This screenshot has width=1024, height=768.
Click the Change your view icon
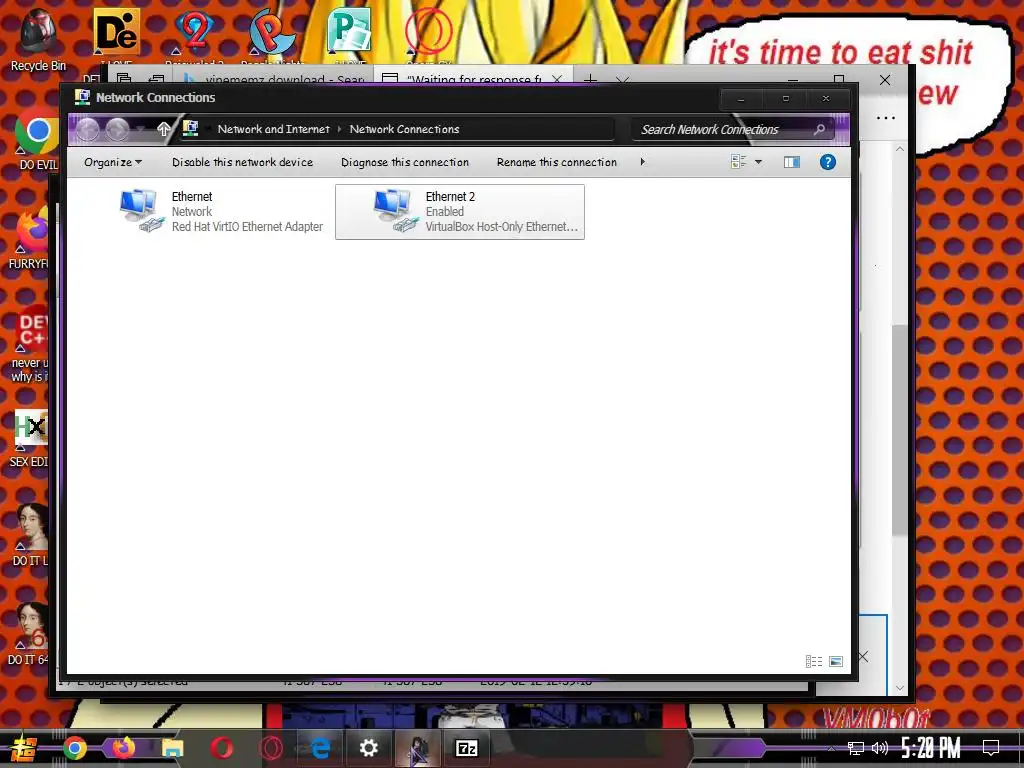point(739,162)
